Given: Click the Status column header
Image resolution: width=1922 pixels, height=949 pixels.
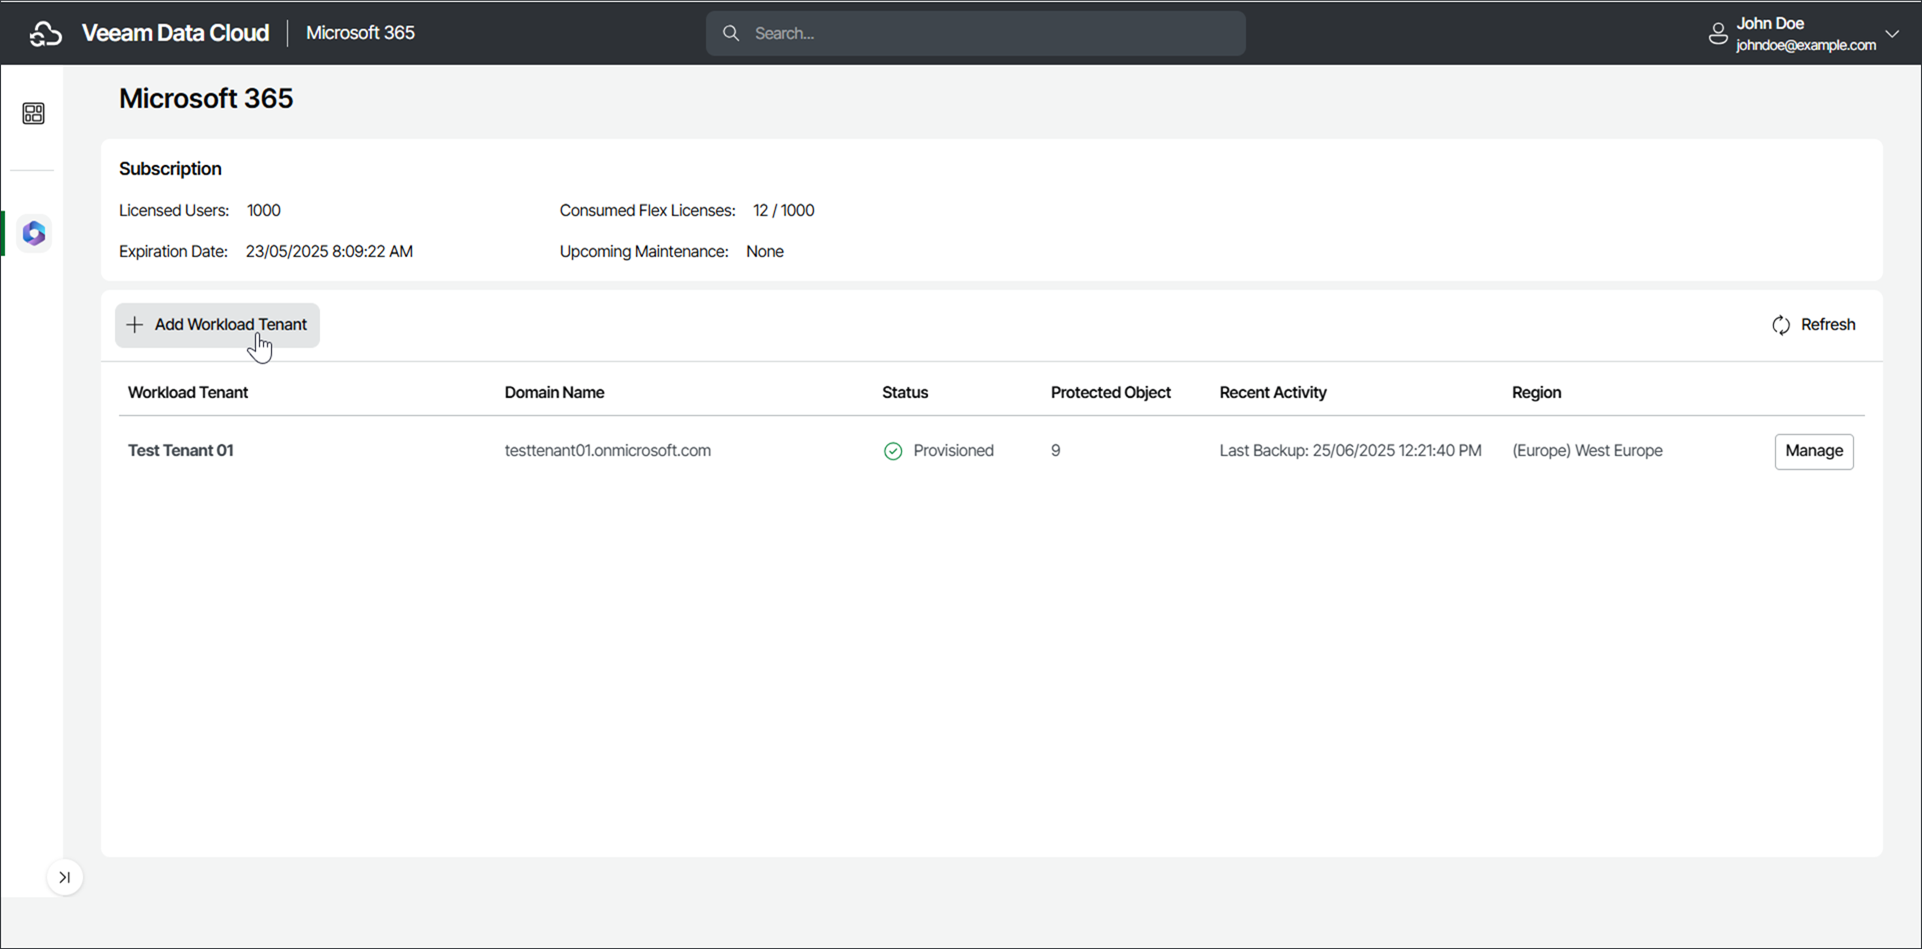Looking at the screenshot, I should coord(905,393).
